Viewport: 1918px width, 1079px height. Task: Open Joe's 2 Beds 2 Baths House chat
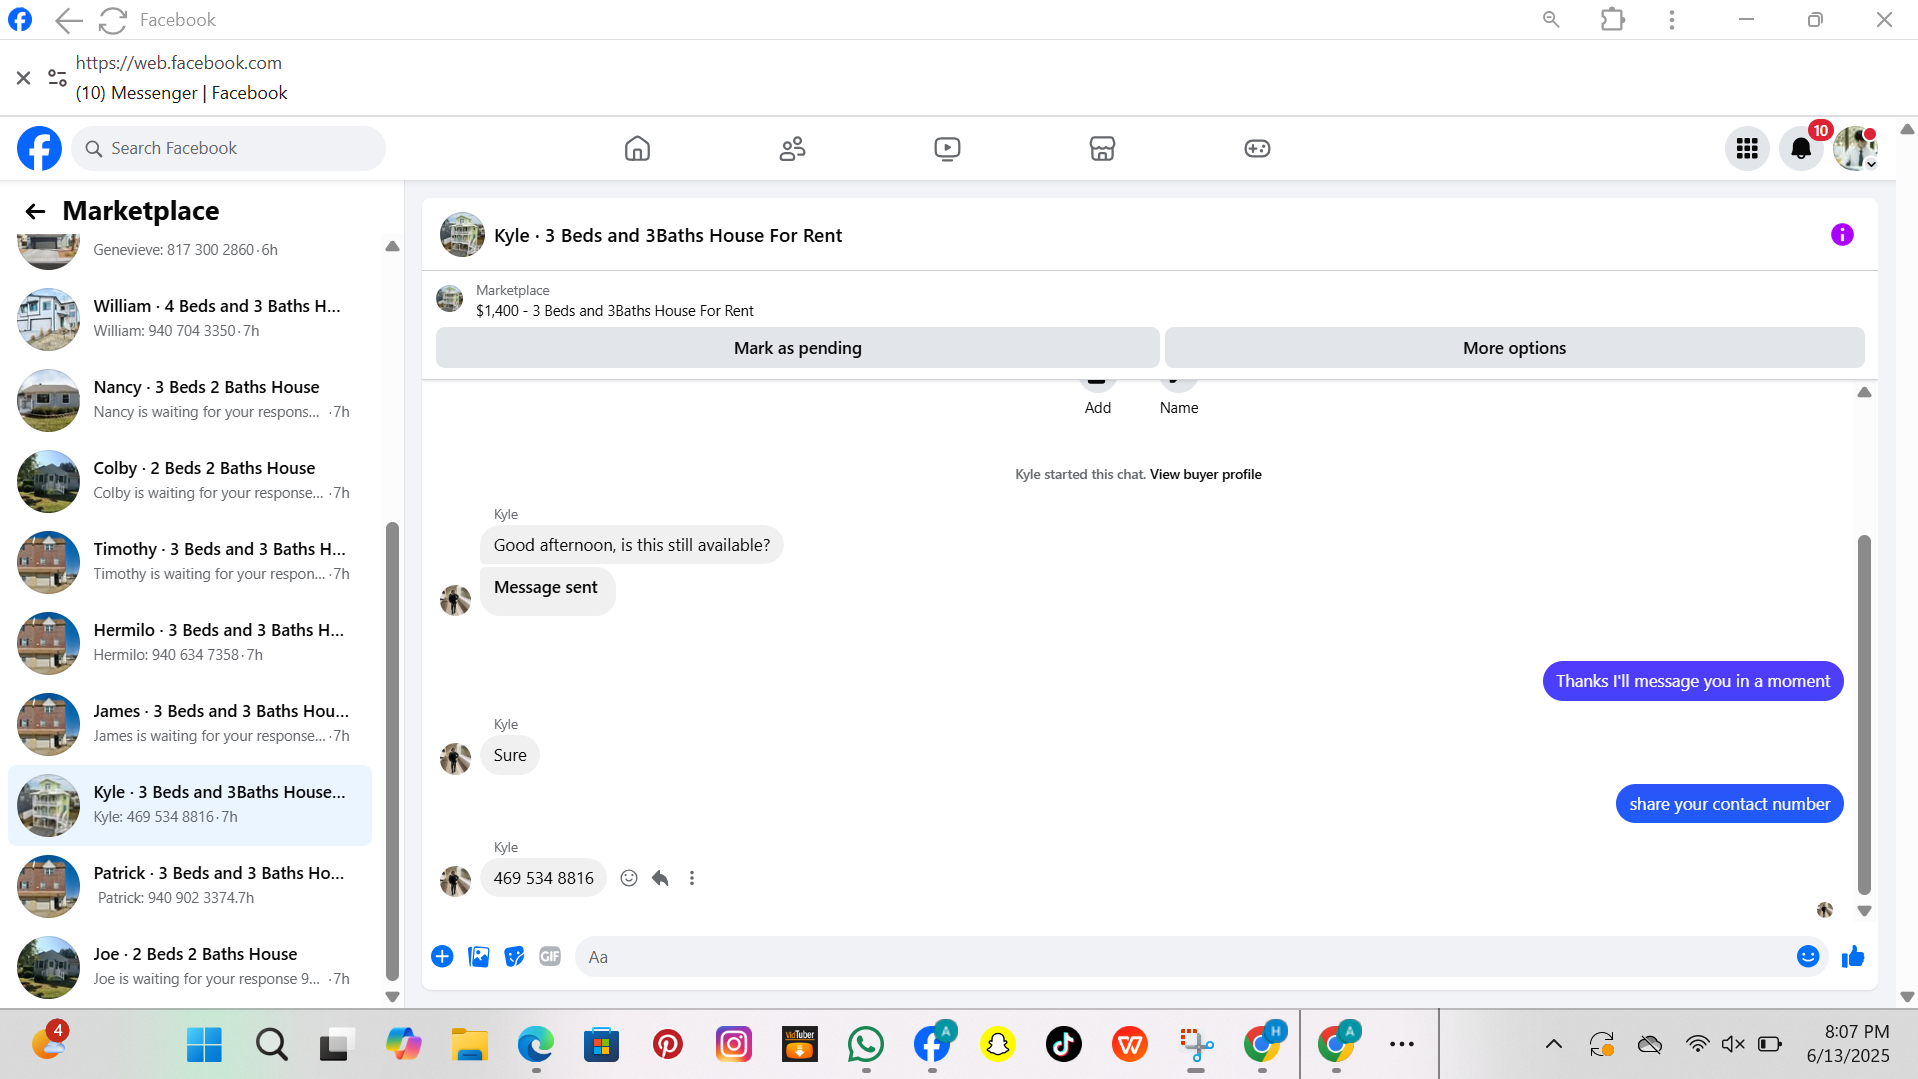(x=190, y=967)
